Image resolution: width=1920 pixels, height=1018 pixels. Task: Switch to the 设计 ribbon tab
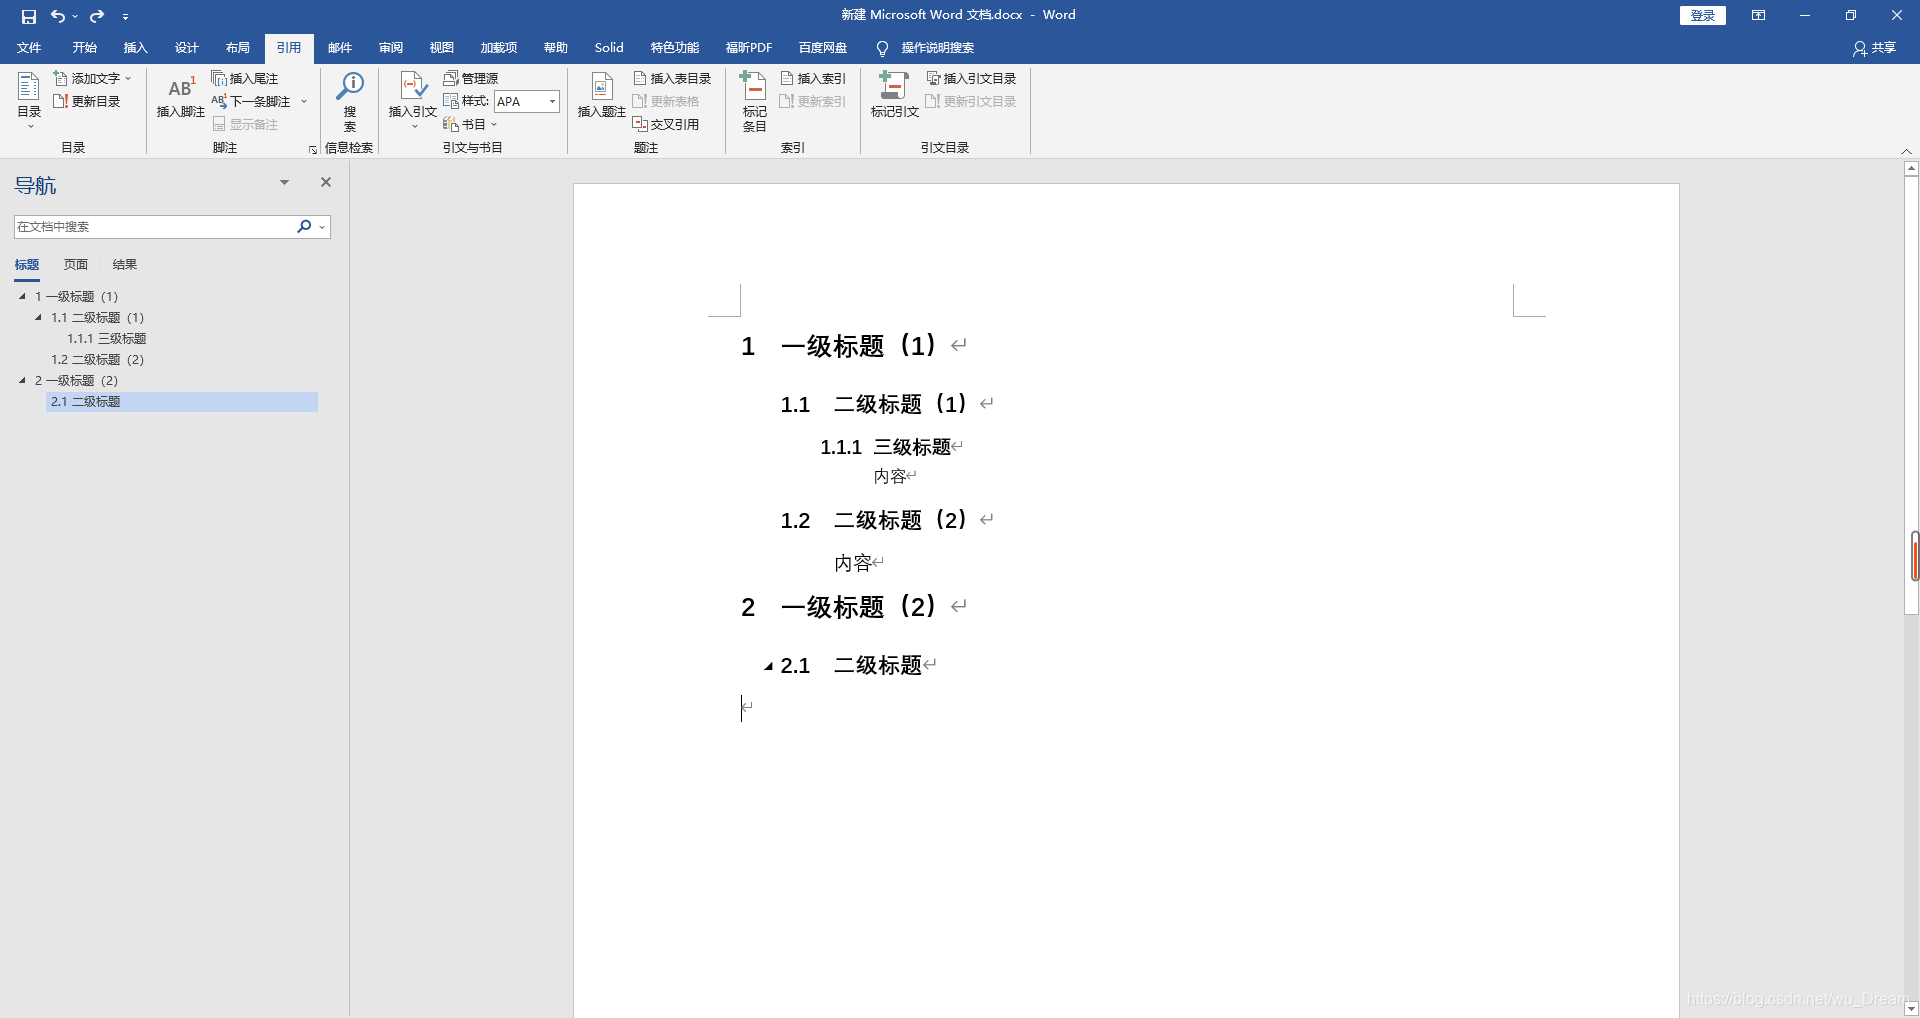click(x=186, y=48)
